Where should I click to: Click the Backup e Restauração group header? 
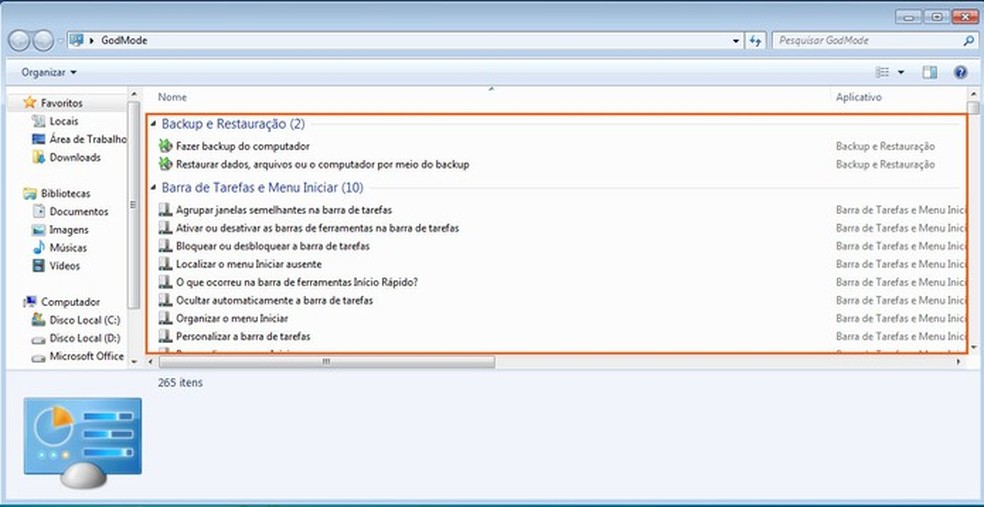click(x=233, y=124)
